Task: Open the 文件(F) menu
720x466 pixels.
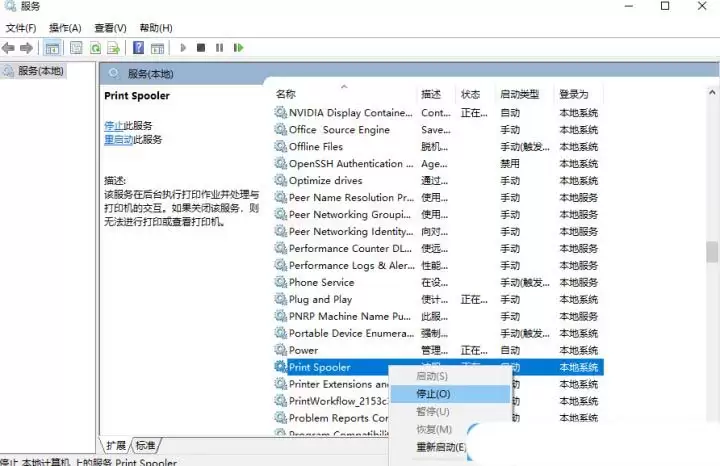Action: click(x=21, y=28)
